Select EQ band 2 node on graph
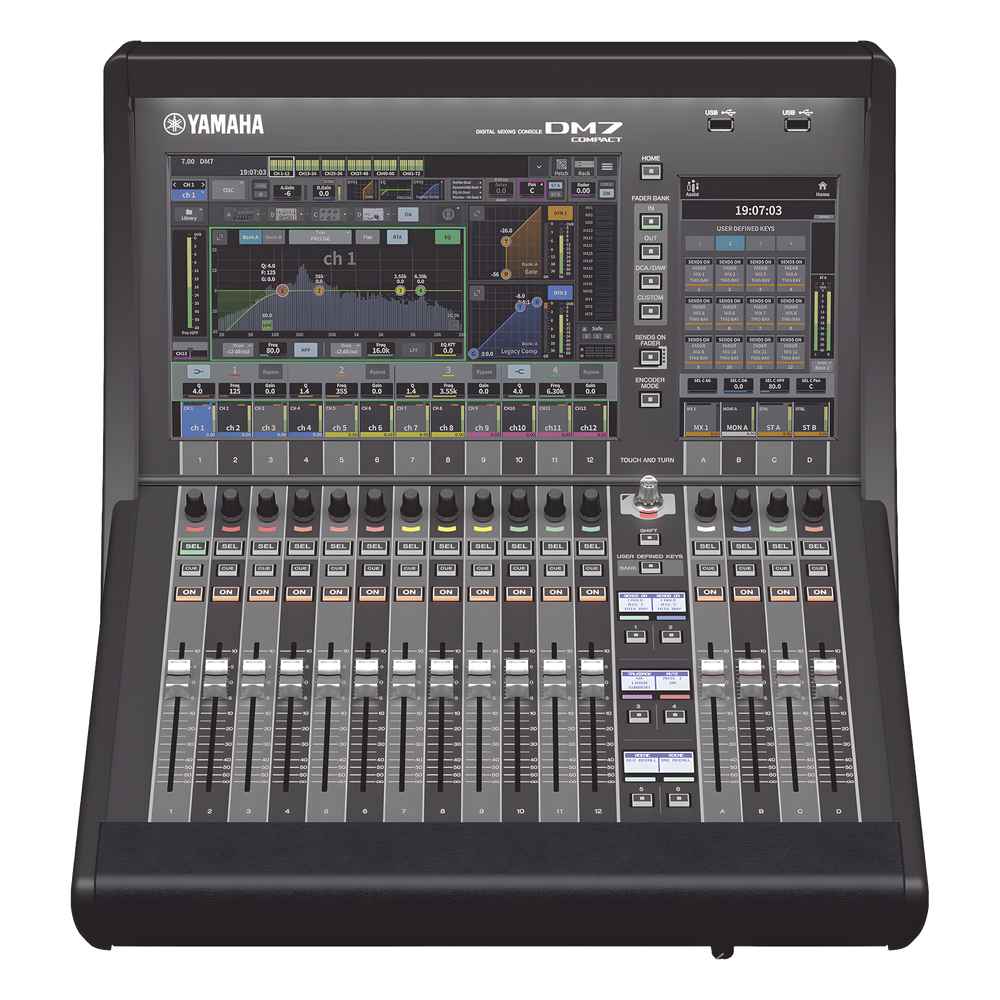Screen dimensions: 1000x1000 [x=320, y=291]
